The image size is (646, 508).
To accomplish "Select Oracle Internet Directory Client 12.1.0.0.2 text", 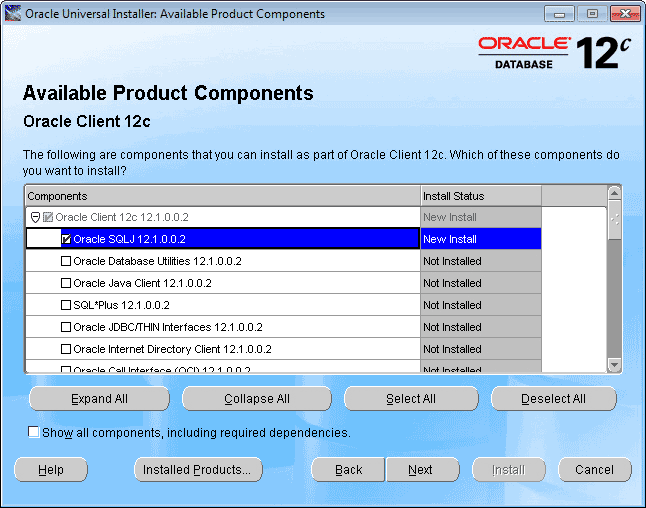I will tap(172, 349).
